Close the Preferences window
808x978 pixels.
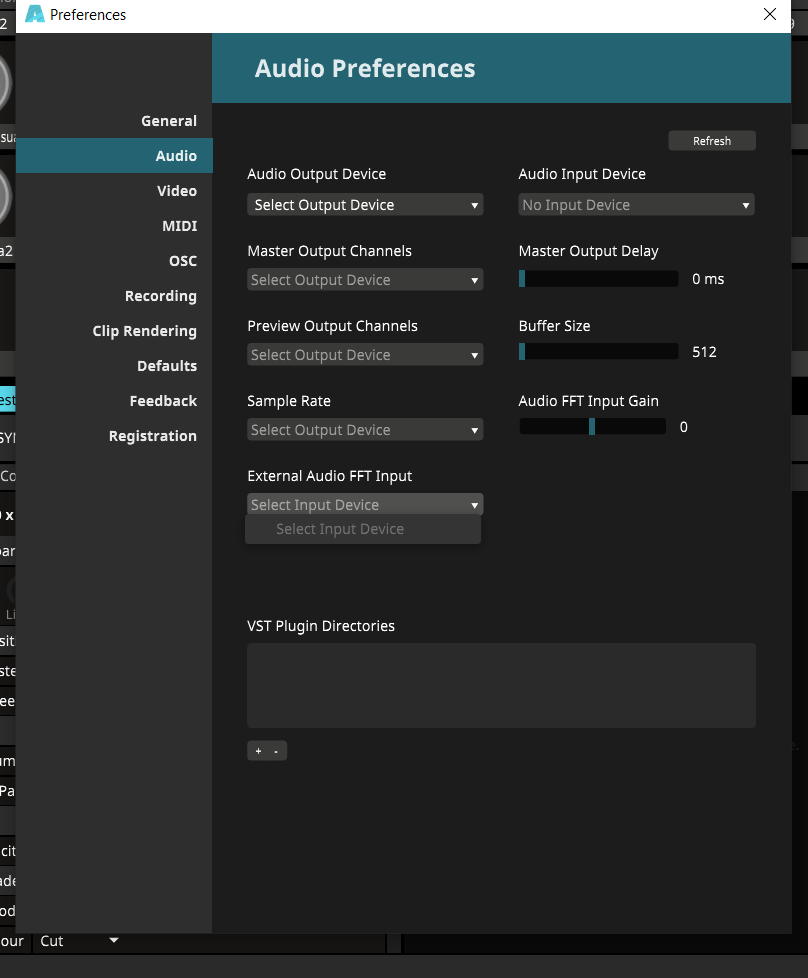click(x=769, y=15)
